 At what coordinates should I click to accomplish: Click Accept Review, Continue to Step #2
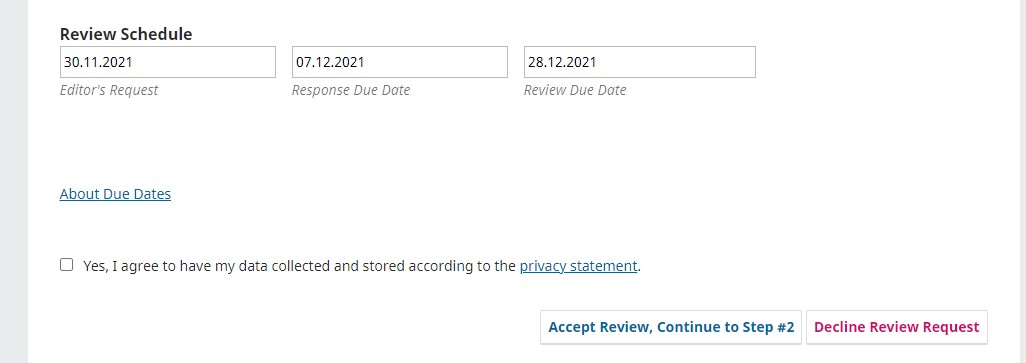(x=671, y=327)
